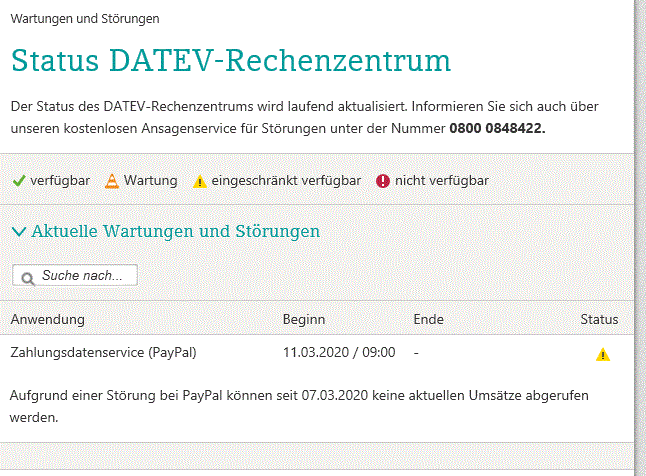Click the eingeschränkt verfügbar legend label
Viewport: 646px width, 476px height.
[x=286, y=181]
